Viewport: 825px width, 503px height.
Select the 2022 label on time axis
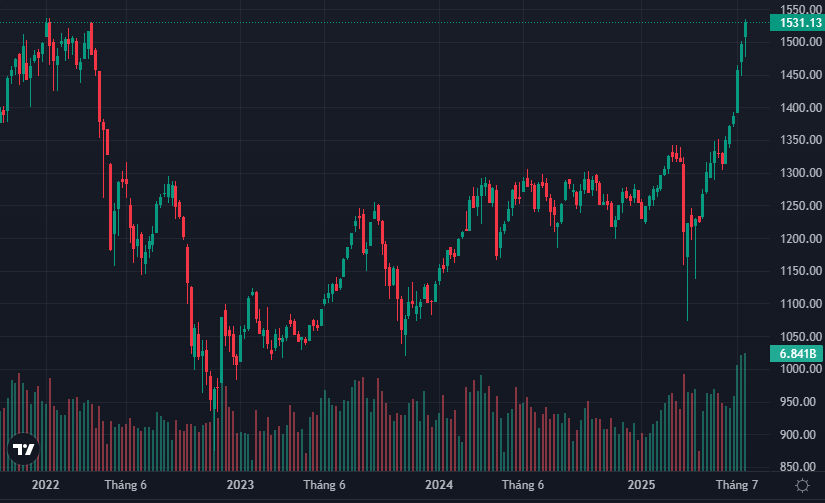(x=45, y=485)
